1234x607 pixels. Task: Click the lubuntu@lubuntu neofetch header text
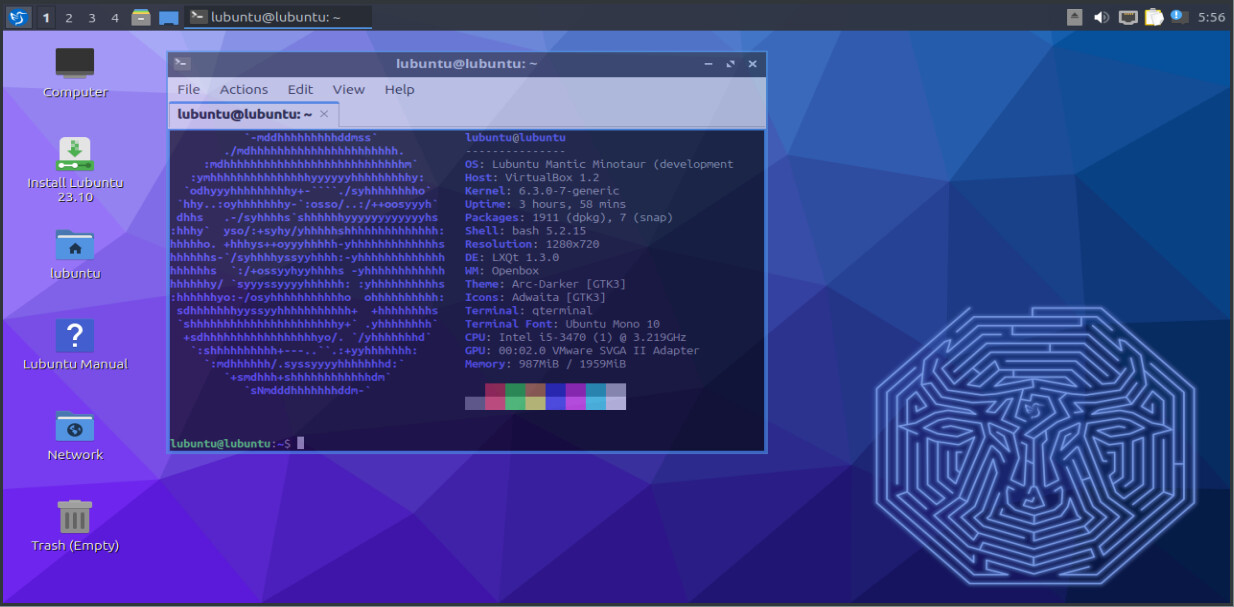tap(515, 137)
